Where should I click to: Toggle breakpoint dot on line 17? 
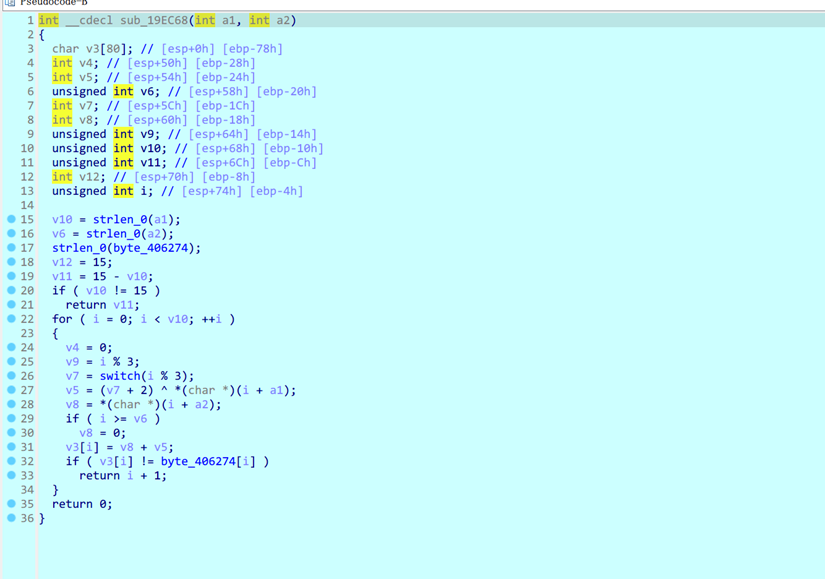12,247
